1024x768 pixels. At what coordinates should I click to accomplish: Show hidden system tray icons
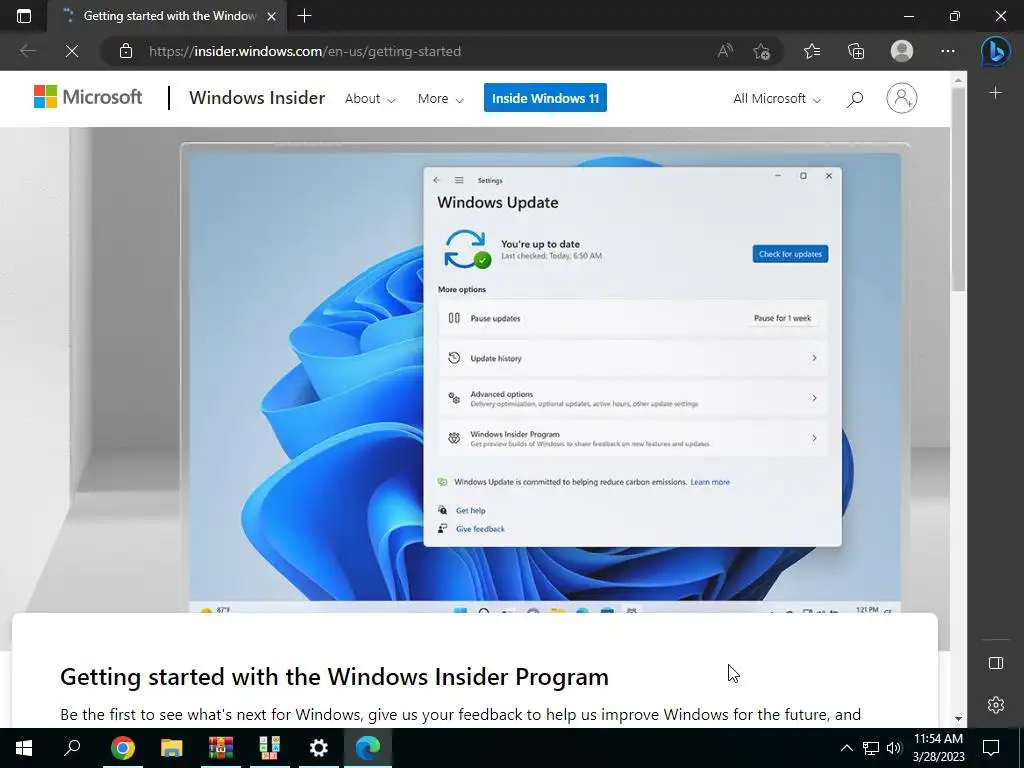846,748
